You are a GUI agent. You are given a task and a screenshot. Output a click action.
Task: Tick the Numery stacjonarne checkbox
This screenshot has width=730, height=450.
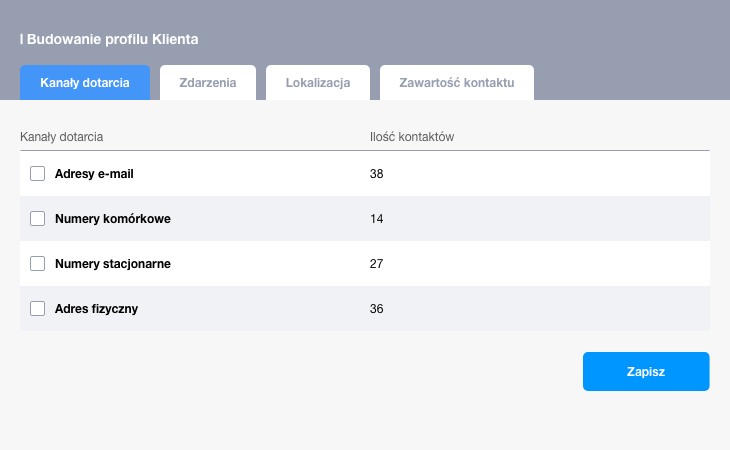pos(38,263)
